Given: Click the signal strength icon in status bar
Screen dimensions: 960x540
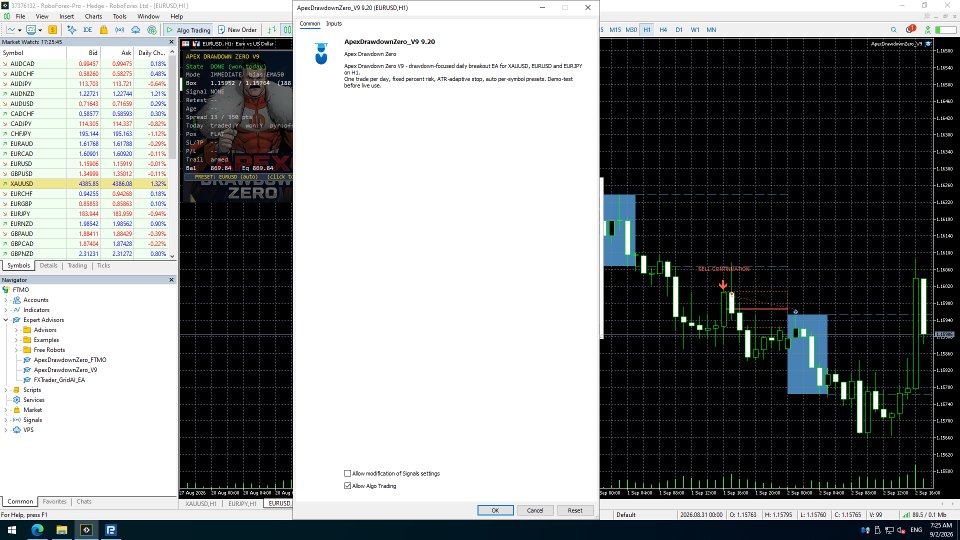Looking at the screenshot, I should tap(906, 515).
